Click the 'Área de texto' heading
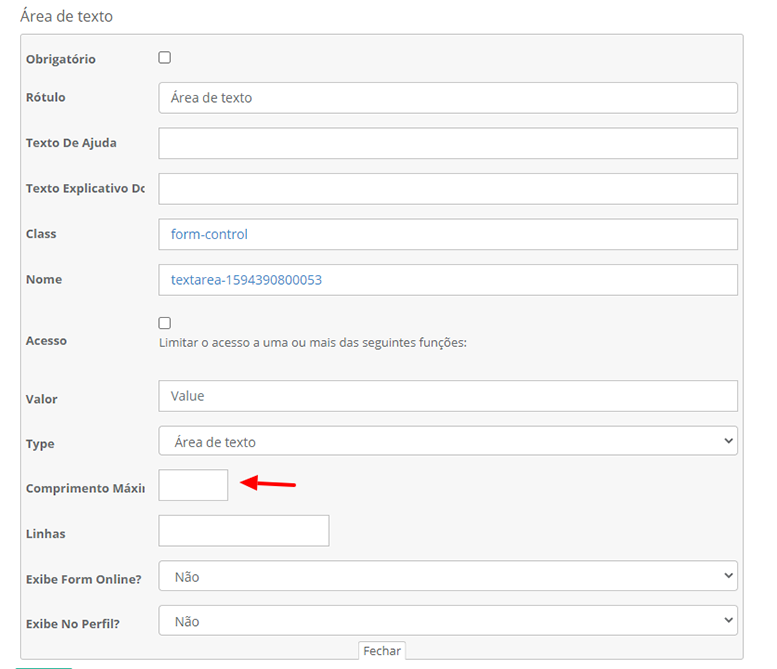 click(67, 16)
